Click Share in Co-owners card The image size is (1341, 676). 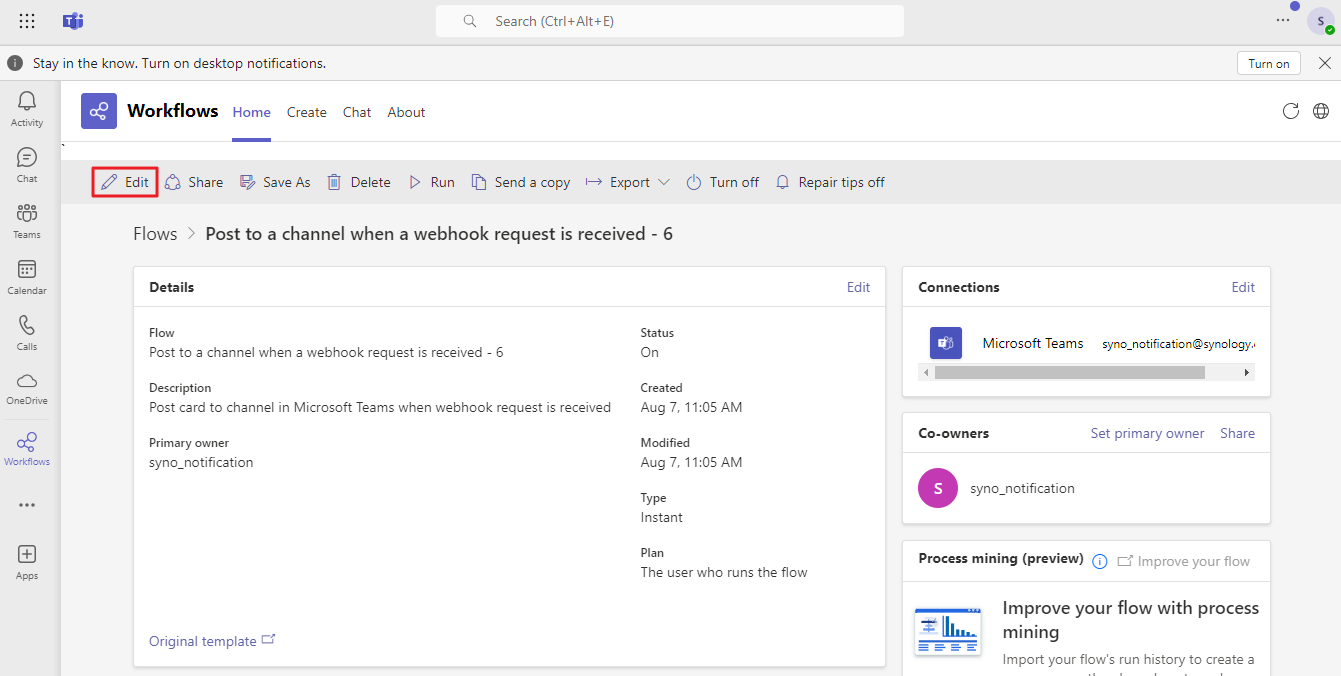1237,433
